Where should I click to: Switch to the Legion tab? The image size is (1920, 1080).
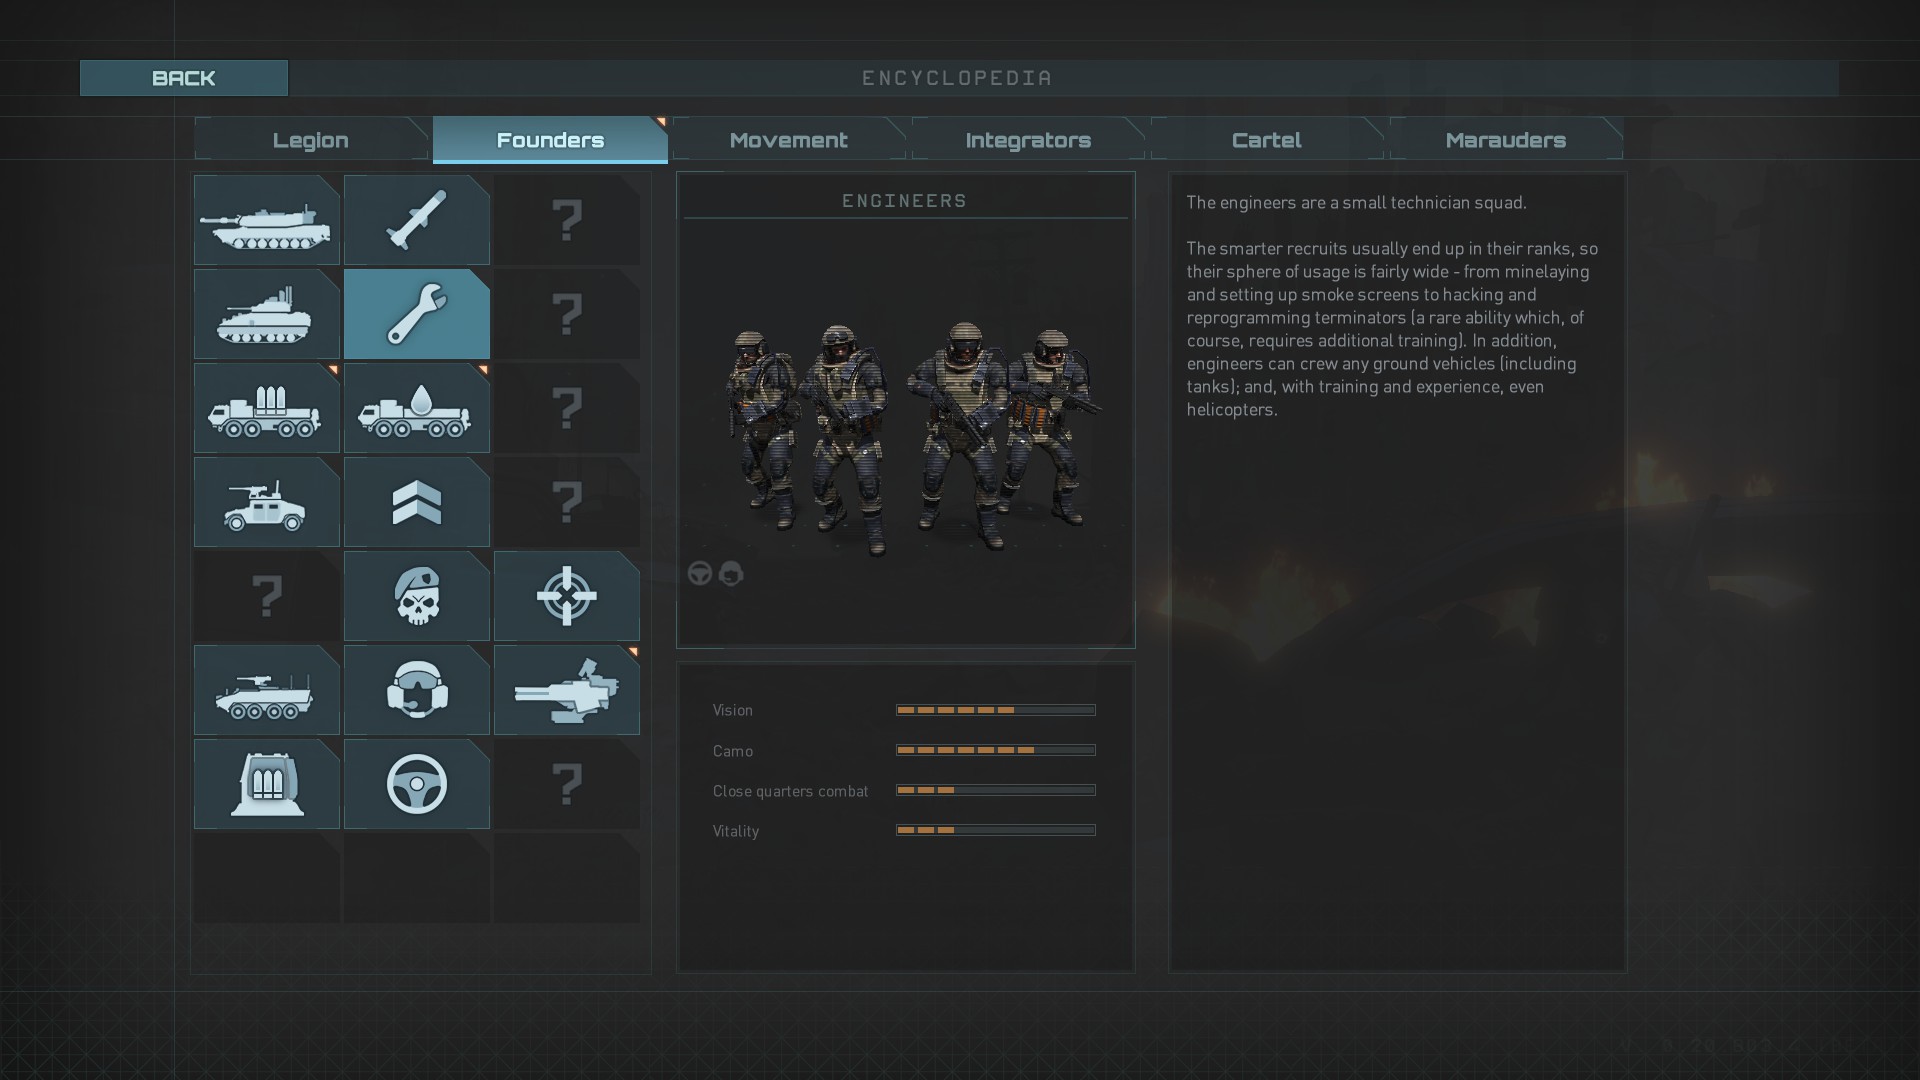[x=311, y=140]
